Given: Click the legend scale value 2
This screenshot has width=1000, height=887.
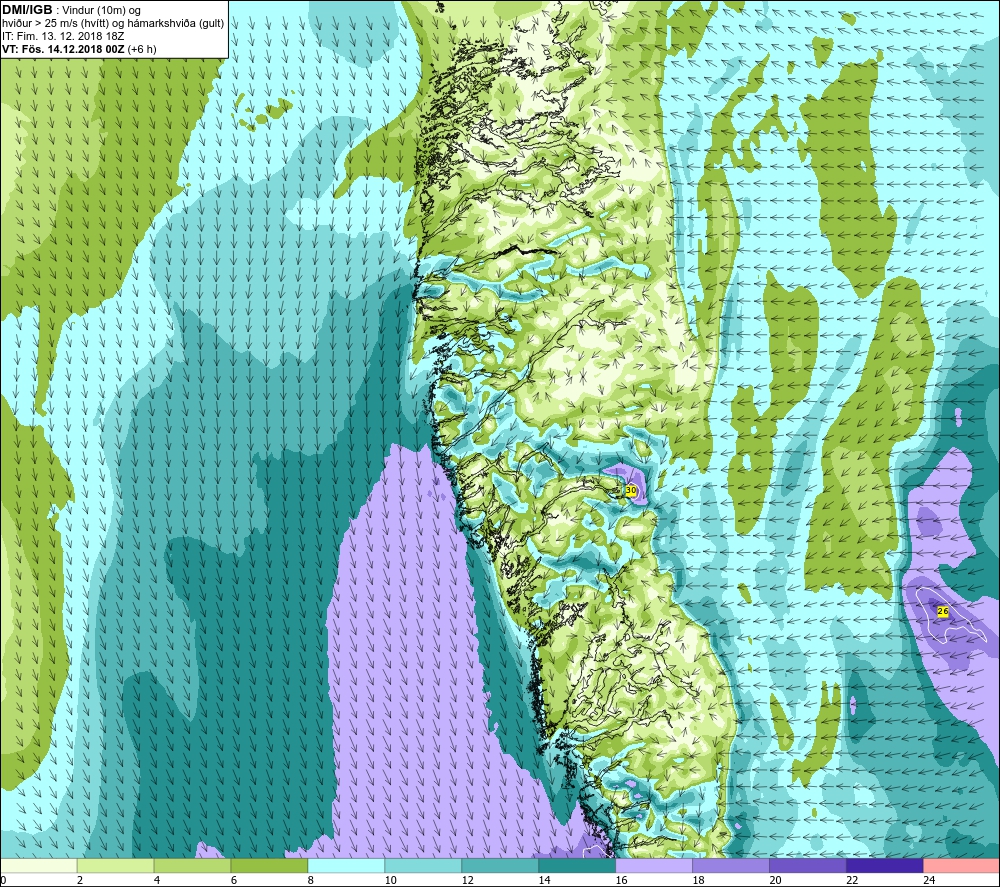Looking at the screenshot, I should coord(80,880).
